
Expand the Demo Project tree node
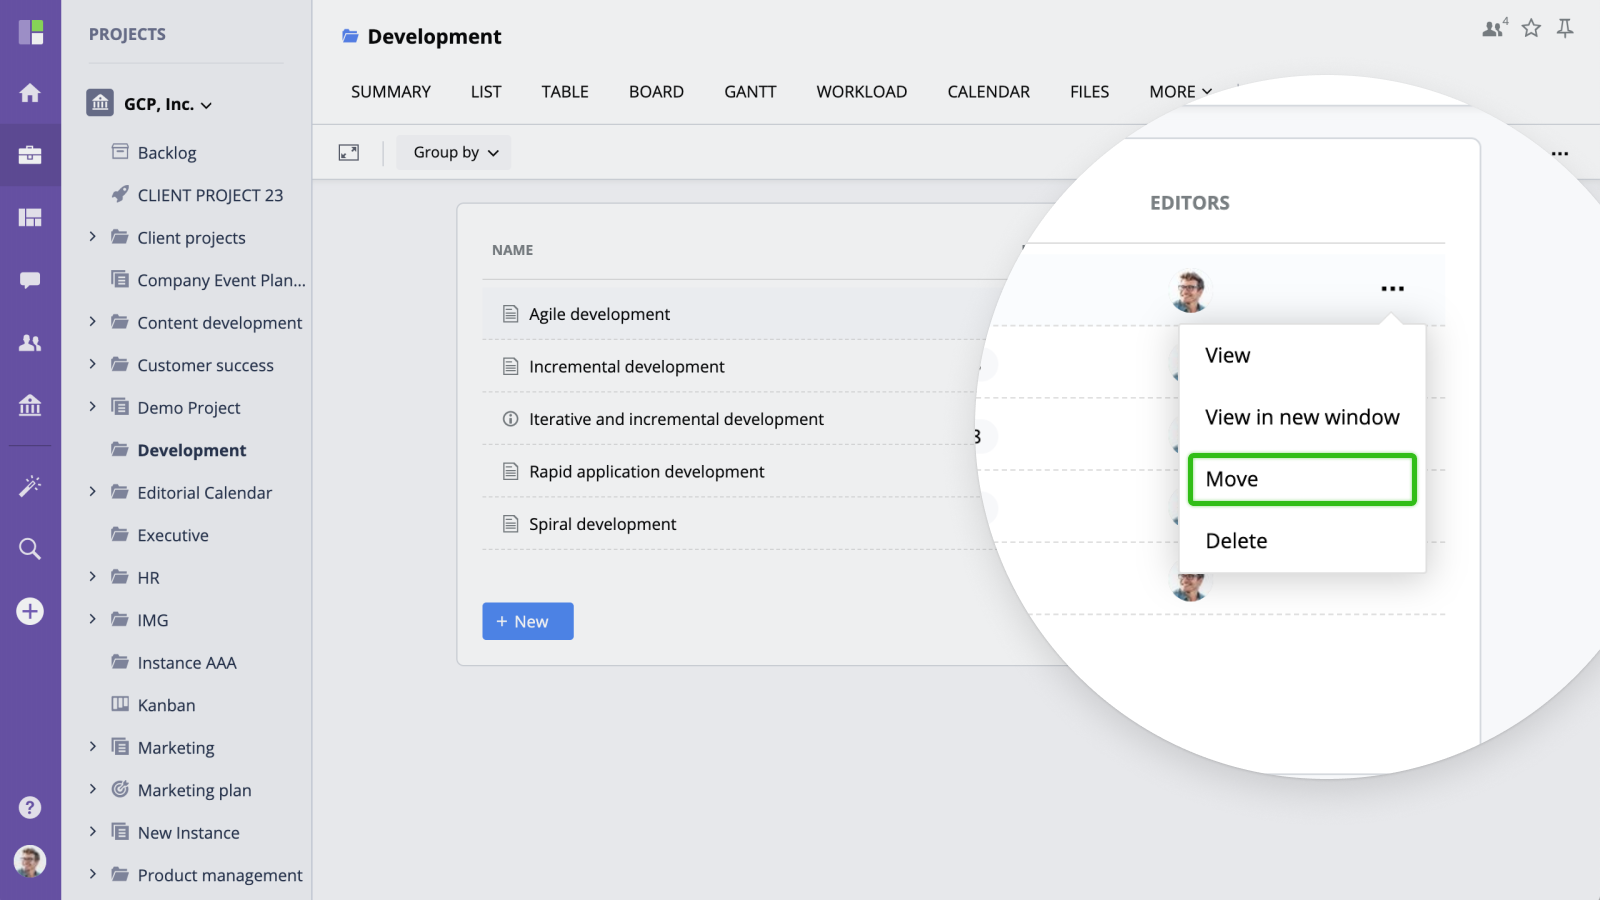click(92, 407)
